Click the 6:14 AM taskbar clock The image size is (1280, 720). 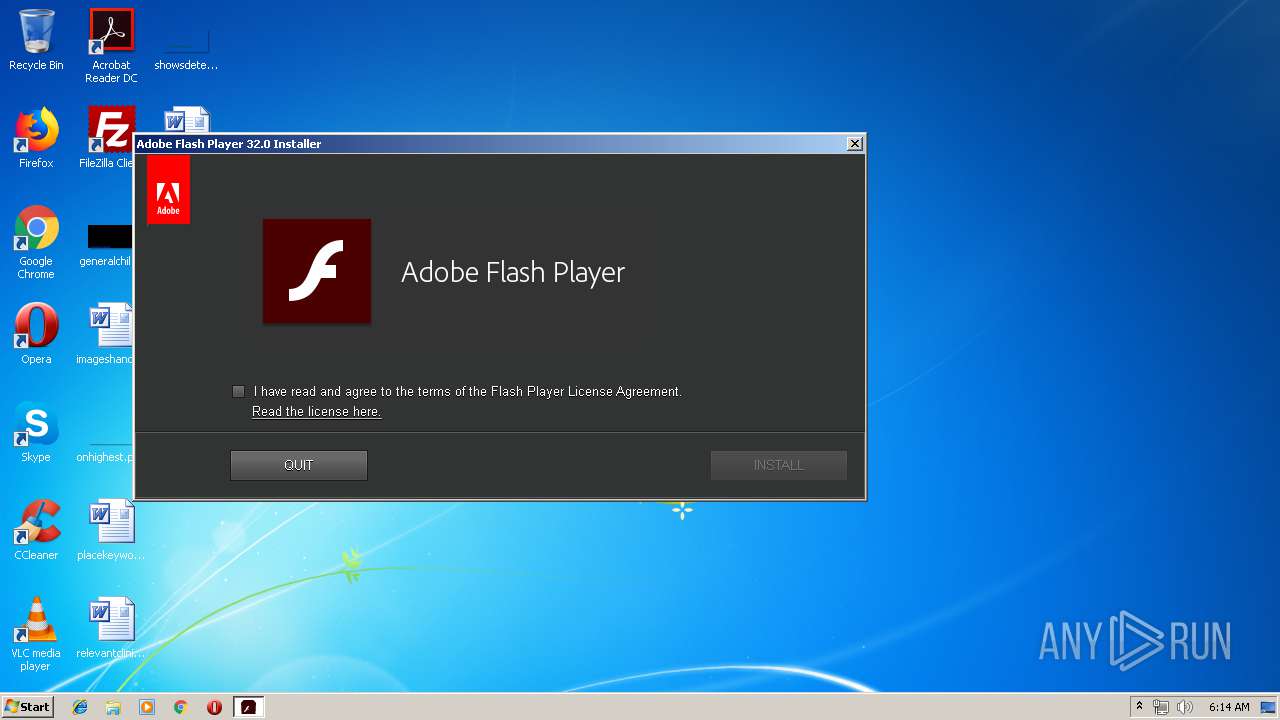(x=1229, y=707)
